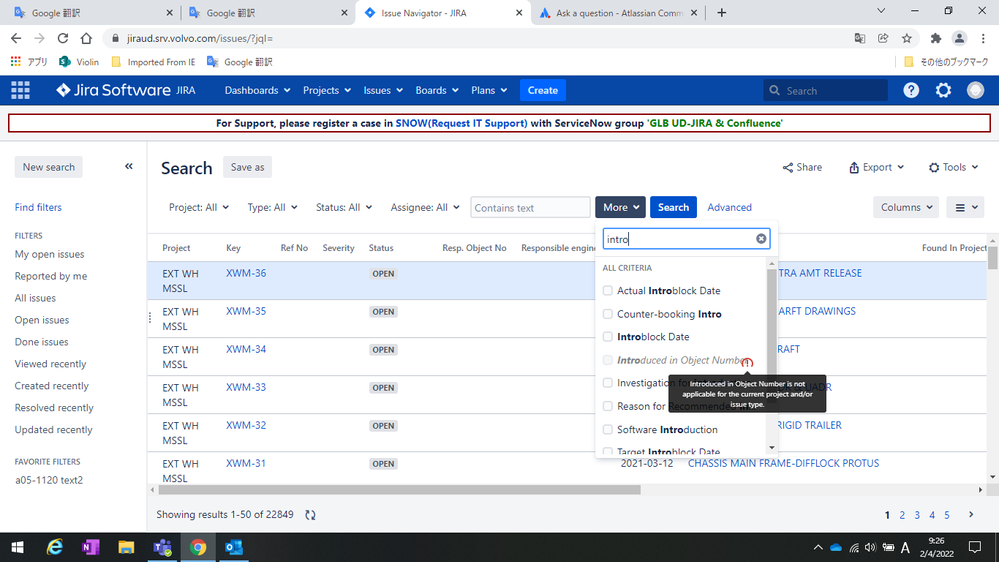
Task: Open the share page icon in address bar
Action: [883, 38]
